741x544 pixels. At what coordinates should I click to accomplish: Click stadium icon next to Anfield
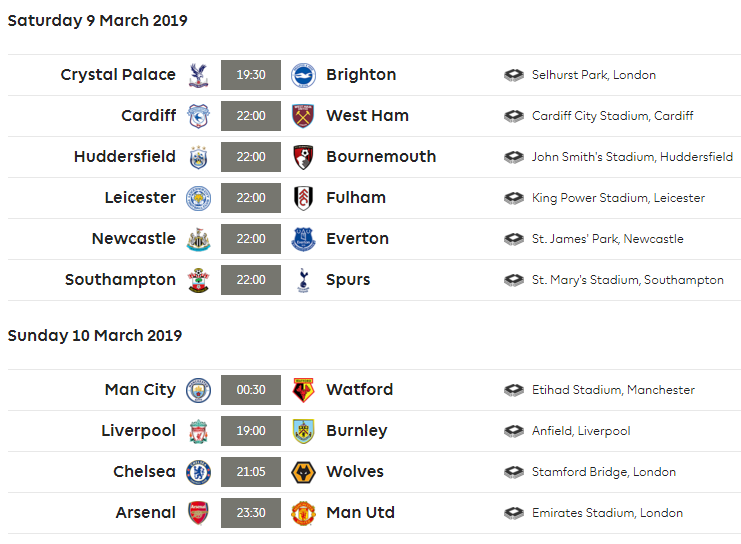(x=514, y=431)
